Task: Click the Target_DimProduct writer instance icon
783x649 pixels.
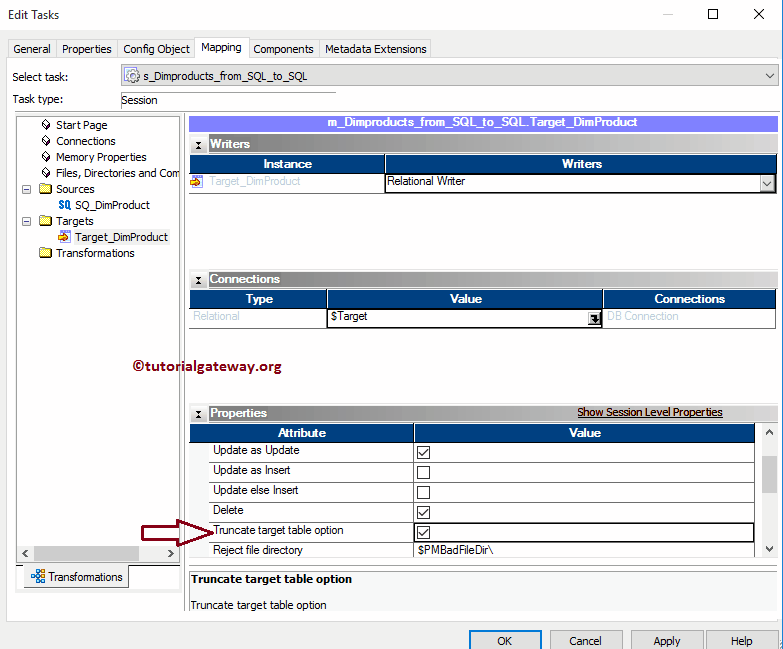Action: pyautogui.click(x=197, y=182)
